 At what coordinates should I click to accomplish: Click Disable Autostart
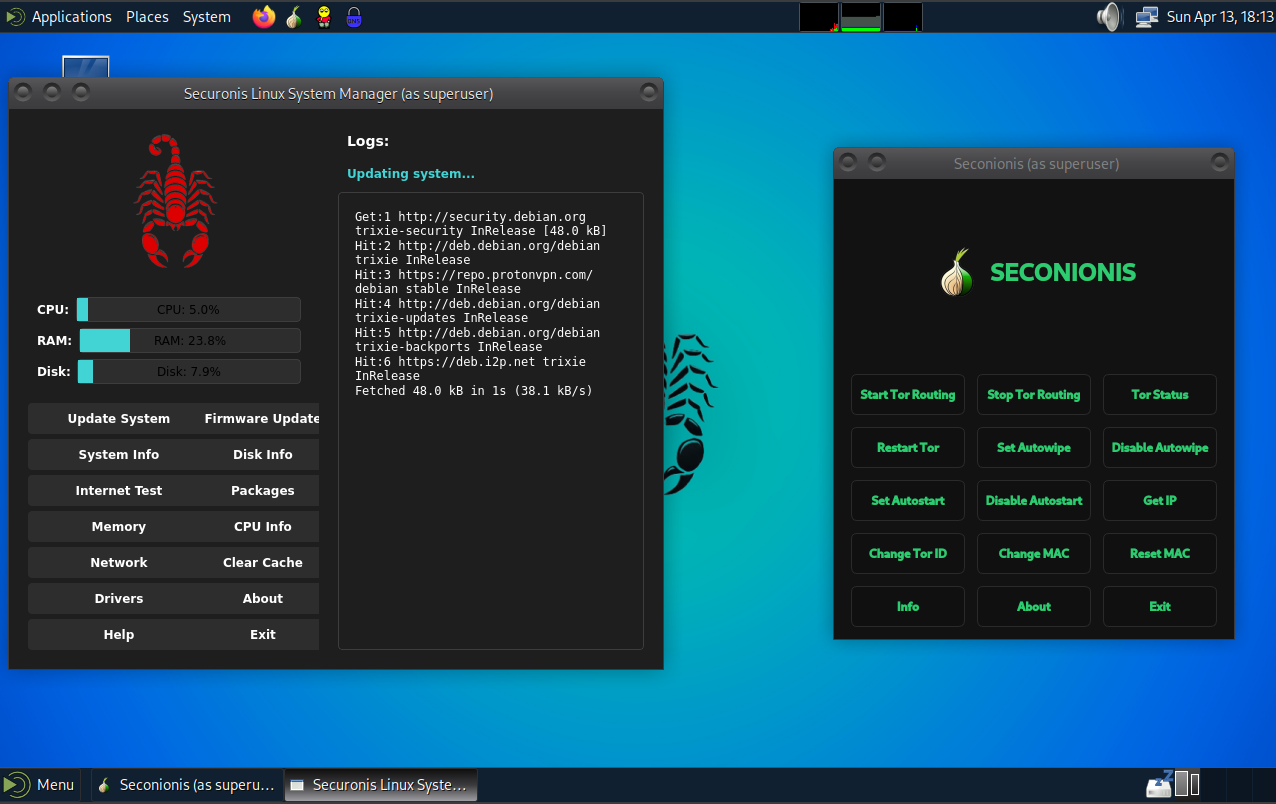[1034, 501]
